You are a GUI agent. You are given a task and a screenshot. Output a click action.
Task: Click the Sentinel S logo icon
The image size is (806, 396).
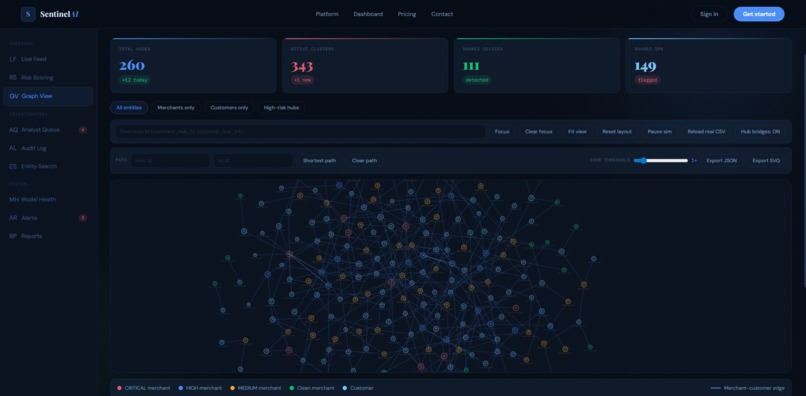pyautogui.click(x=28, y=14)
